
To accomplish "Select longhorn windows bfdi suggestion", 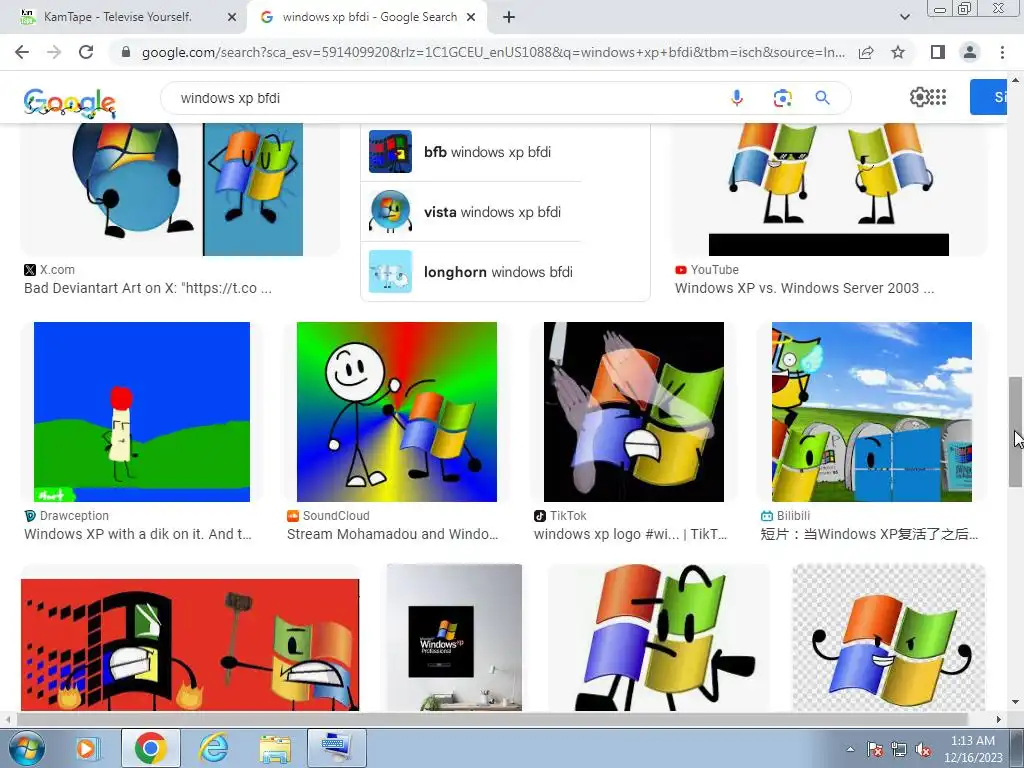I will [x=471, y=272].
